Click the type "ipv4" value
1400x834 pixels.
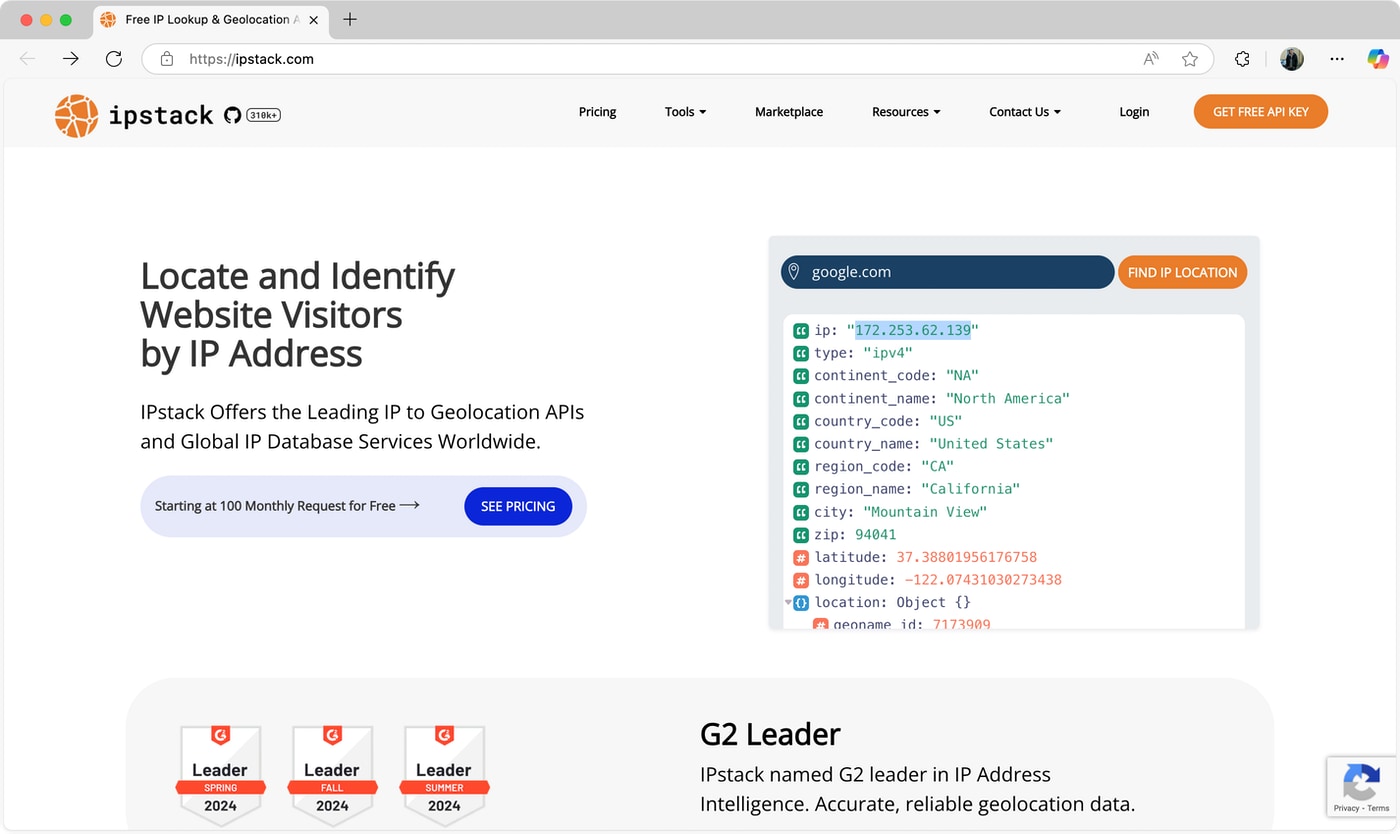[888, 353]
